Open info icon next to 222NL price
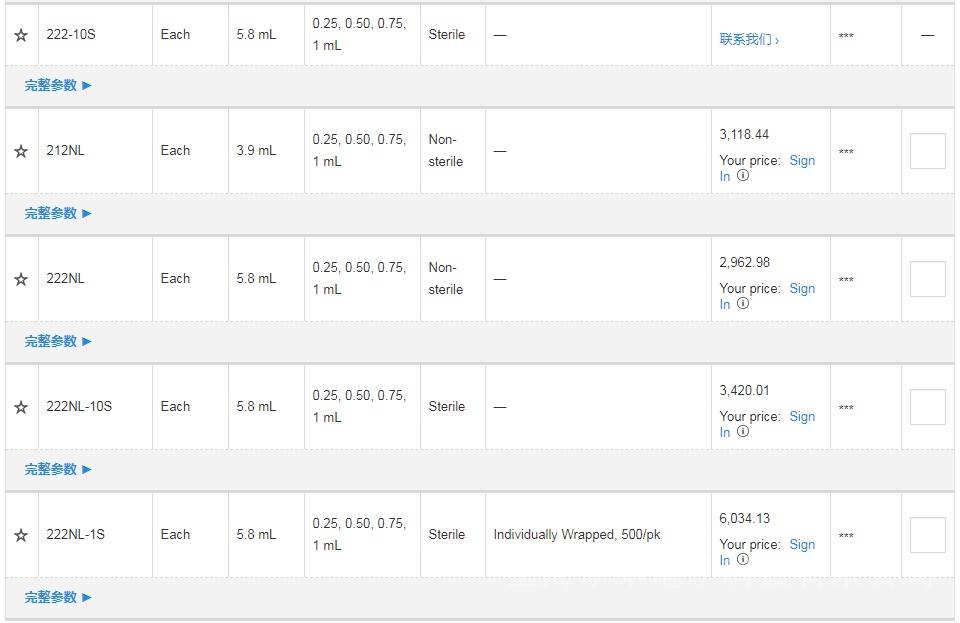 pyautogui.click(x=743, y=303)
